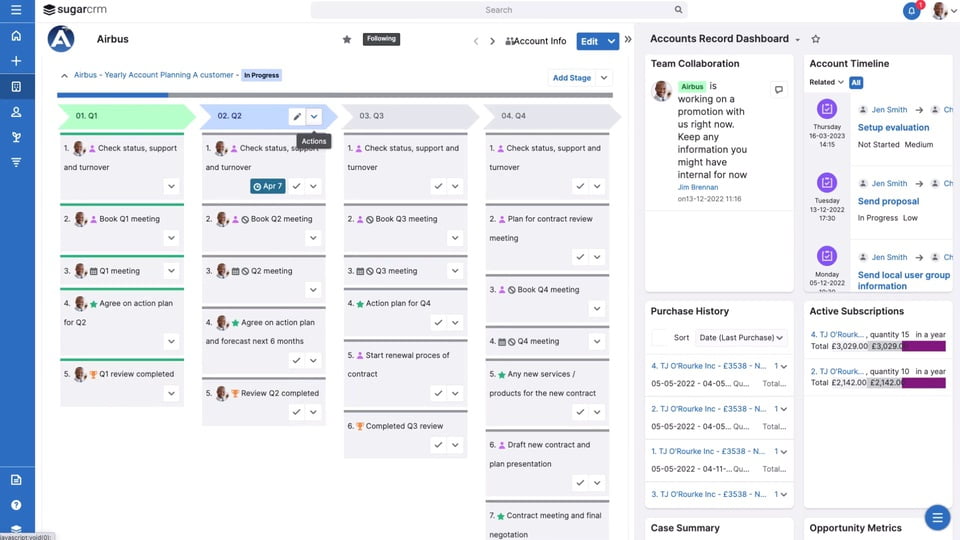Open the Related filter dropdown in timeline

click(827, 83)
